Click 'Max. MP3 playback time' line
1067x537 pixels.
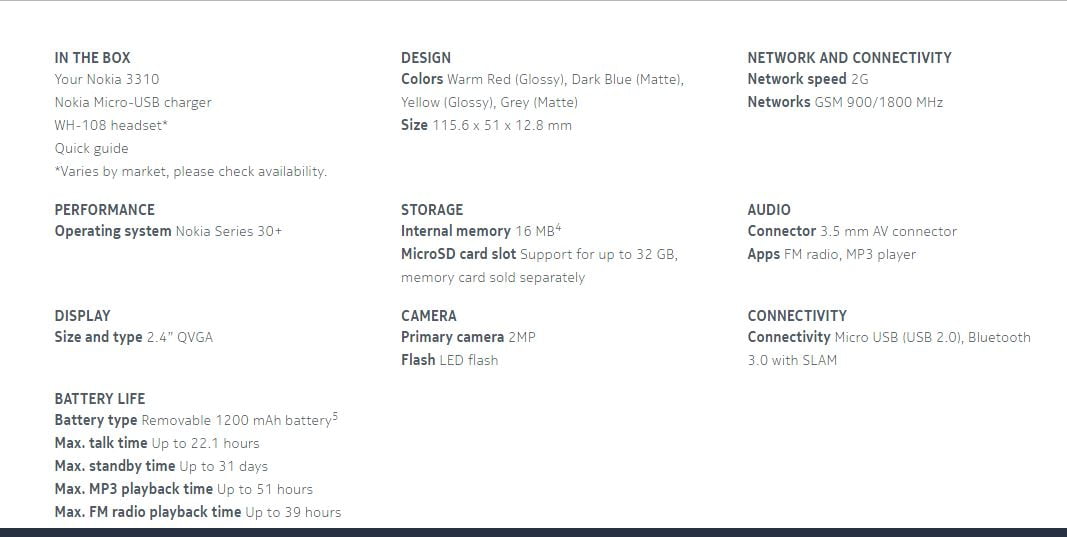184,489
